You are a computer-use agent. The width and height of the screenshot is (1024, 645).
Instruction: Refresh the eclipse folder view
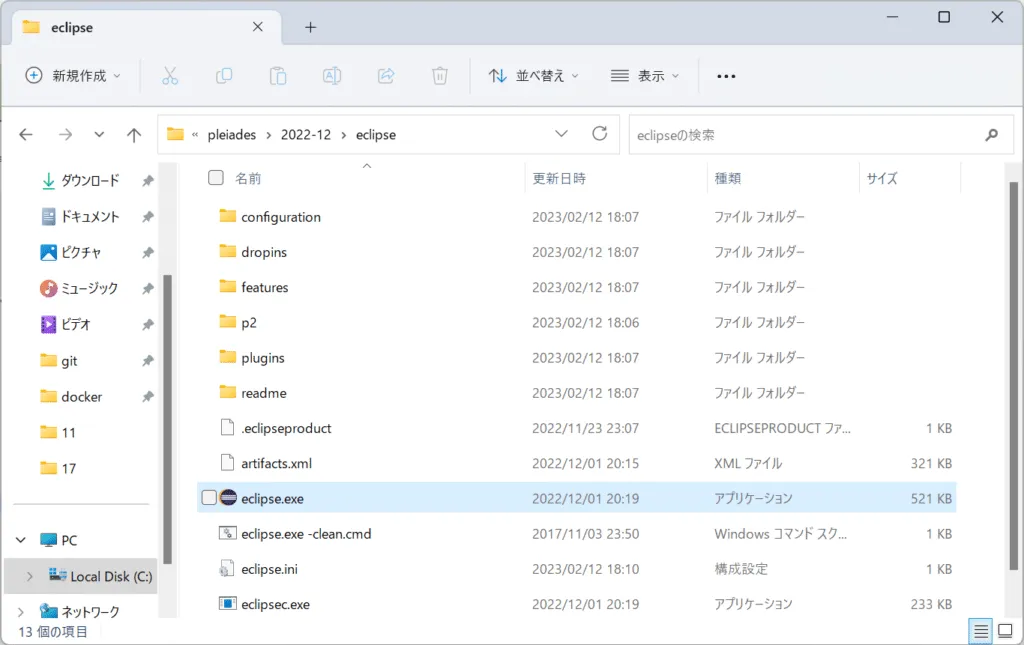pos(600,134)
